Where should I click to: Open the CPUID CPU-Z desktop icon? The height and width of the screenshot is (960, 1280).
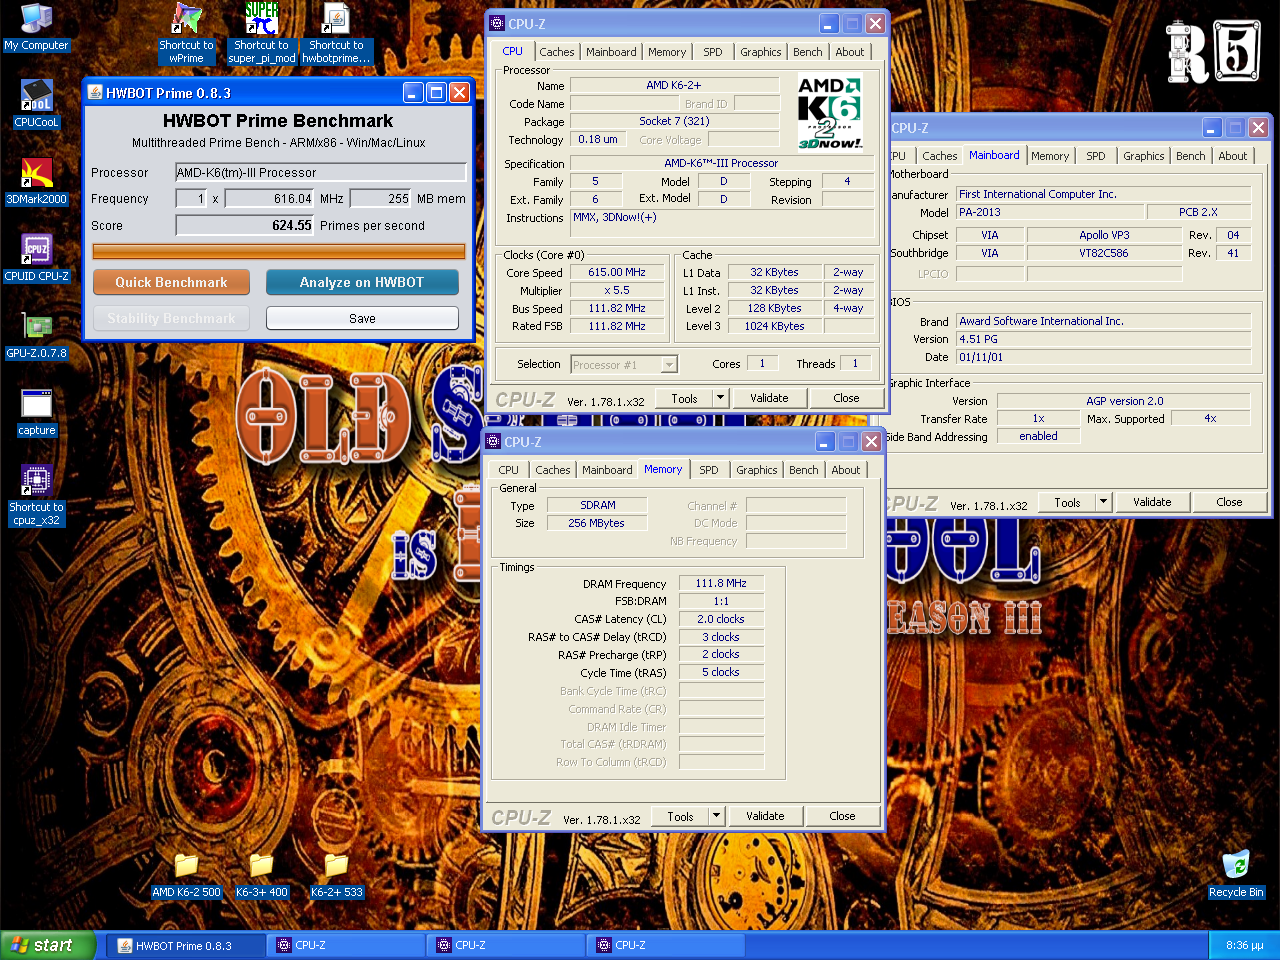[x=36, y=250]
